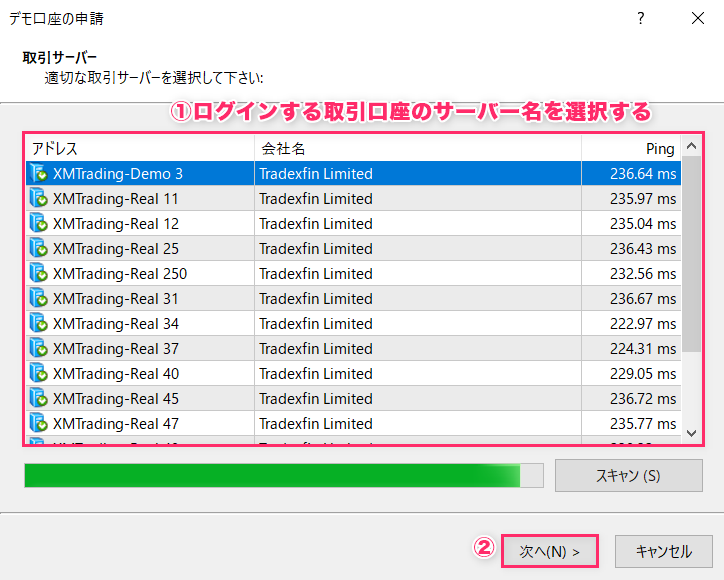Screen dimensions: 724x580
Task: Click ping value 232.56 ms
Action: click(643, 273)
